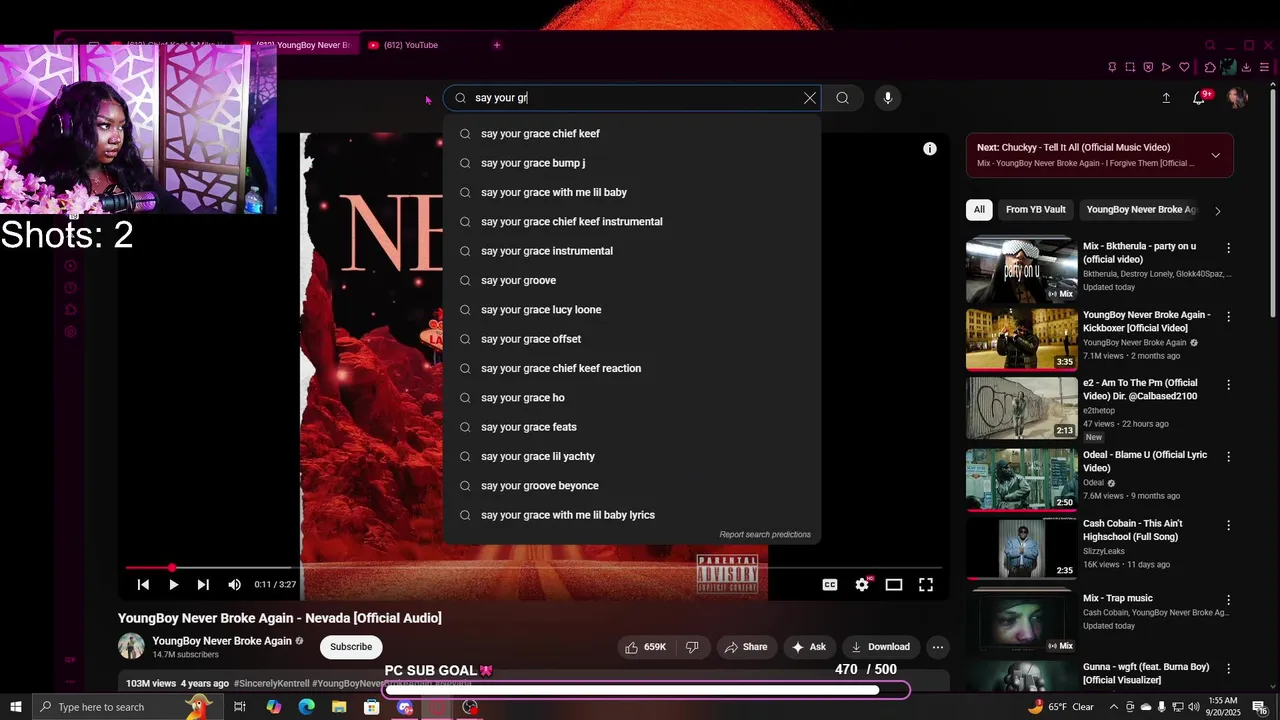This screenshot has width=1280, height=720.
Task: Open options for 'Gunna - wgft'
Action: point(1229,669)
